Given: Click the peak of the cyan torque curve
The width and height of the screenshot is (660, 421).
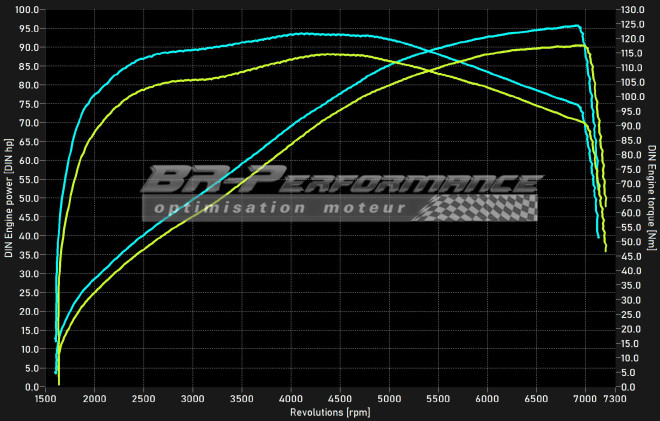Looking at the screenshot, I should pos(300,33).
